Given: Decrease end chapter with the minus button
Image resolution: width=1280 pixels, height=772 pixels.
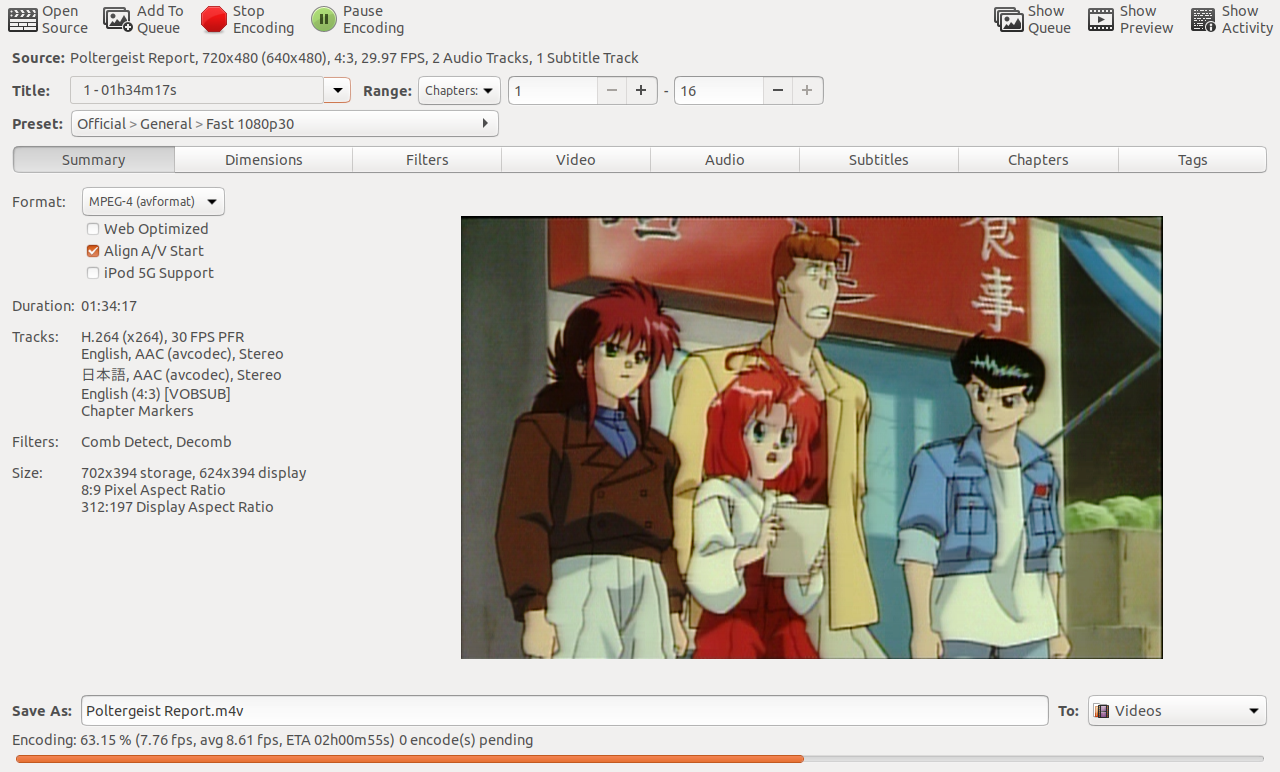Looking at the screenshot, I should (x=778, y=91).
